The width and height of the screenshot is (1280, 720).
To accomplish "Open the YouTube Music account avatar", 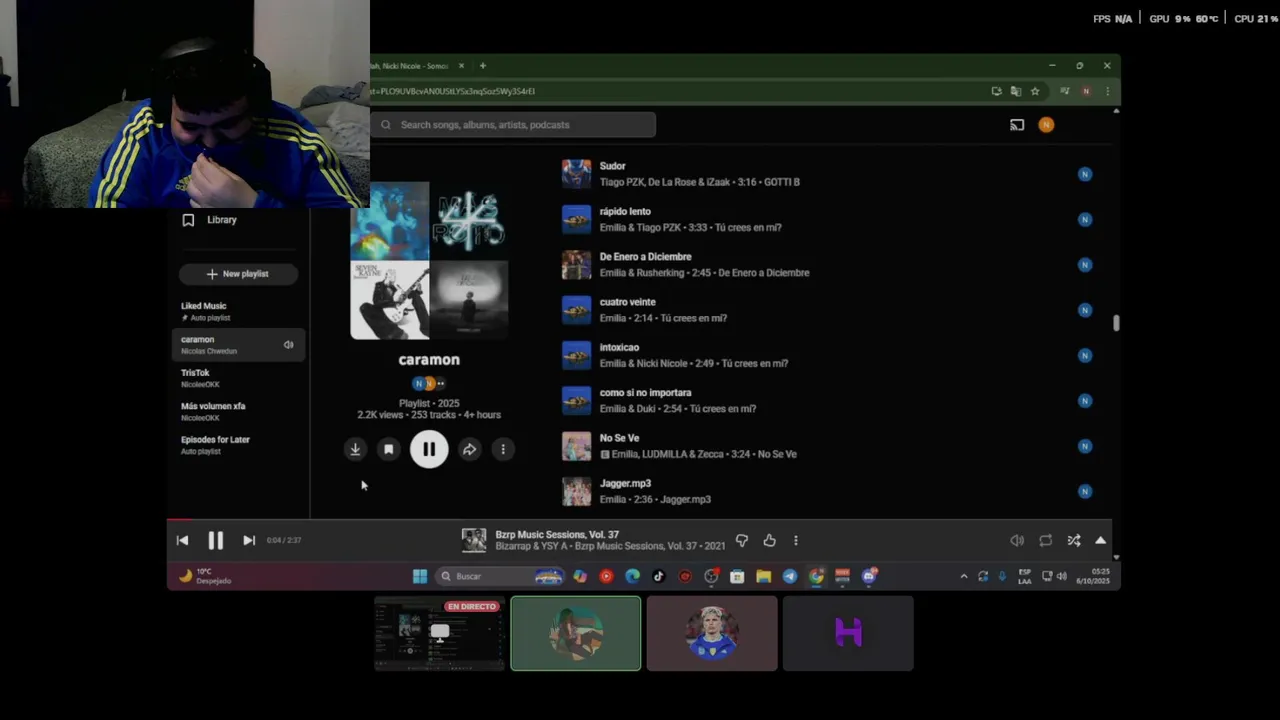I will point(1046,125).
